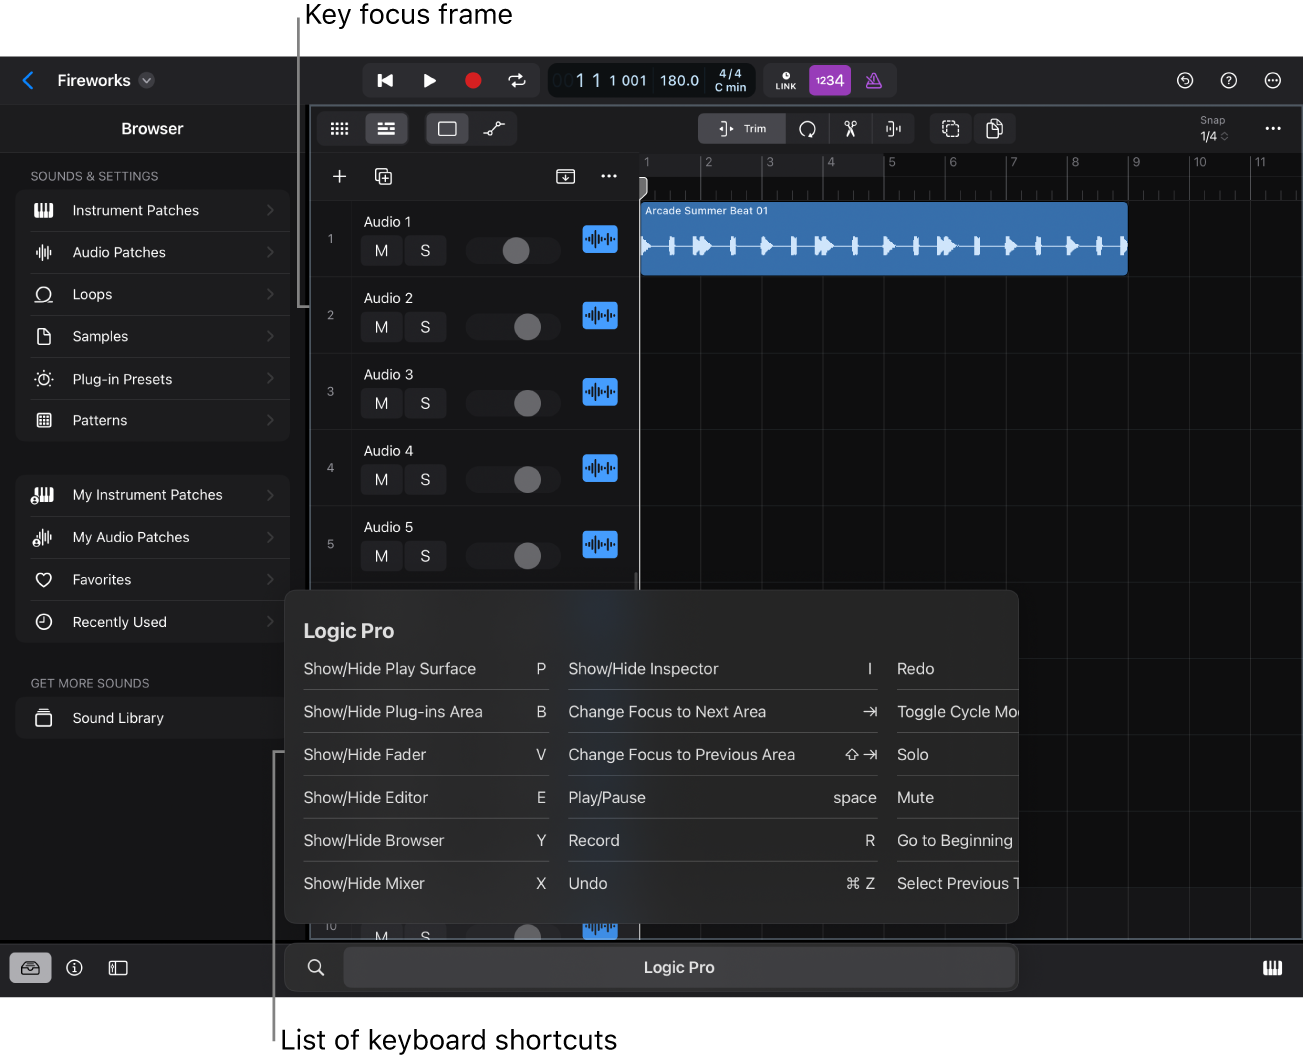1304x1064 pixels.
Task: Select the automation curve icon
Action: tap(494, 129)
